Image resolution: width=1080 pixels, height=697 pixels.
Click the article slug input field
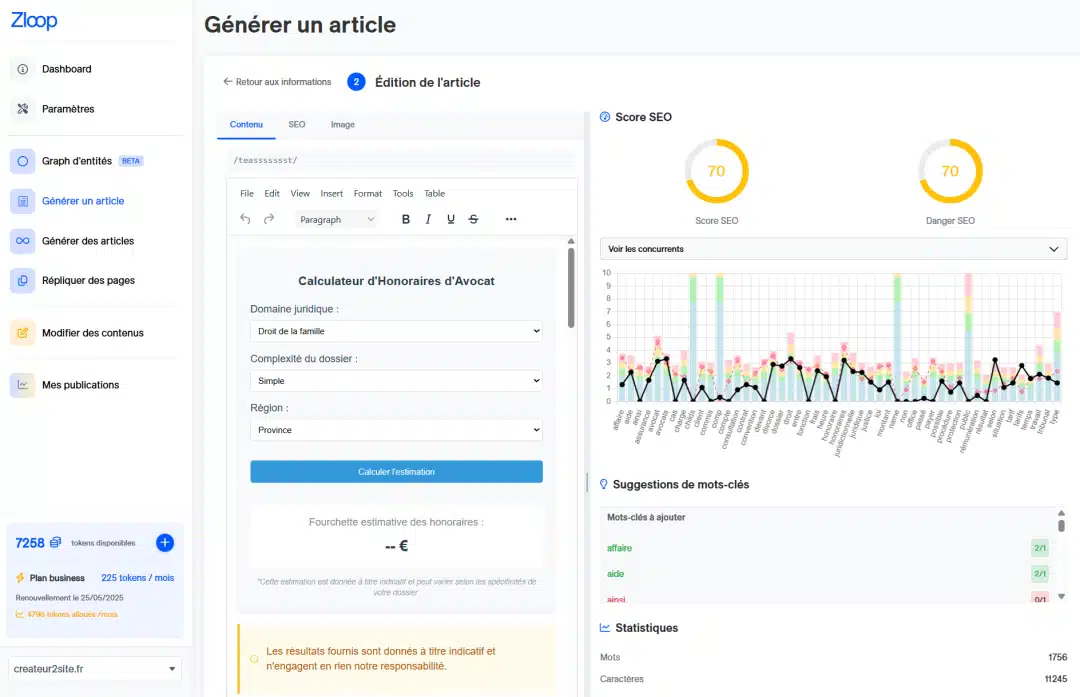click(400, 160)
